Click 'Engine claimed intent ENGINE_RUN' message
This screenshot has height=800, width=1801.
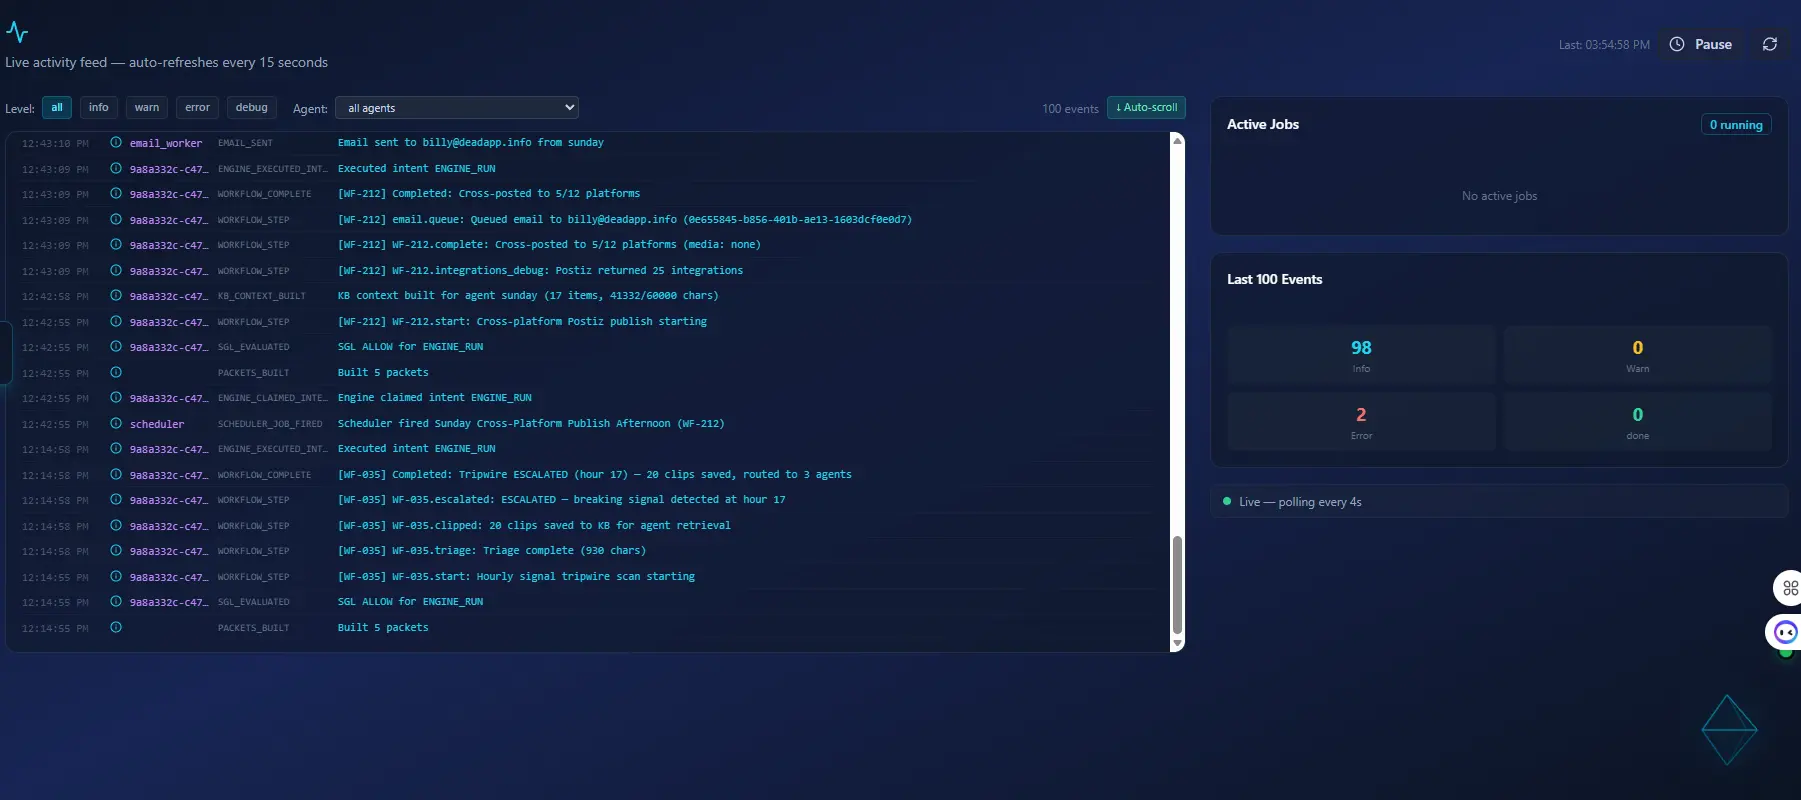[x=435, y=398]
